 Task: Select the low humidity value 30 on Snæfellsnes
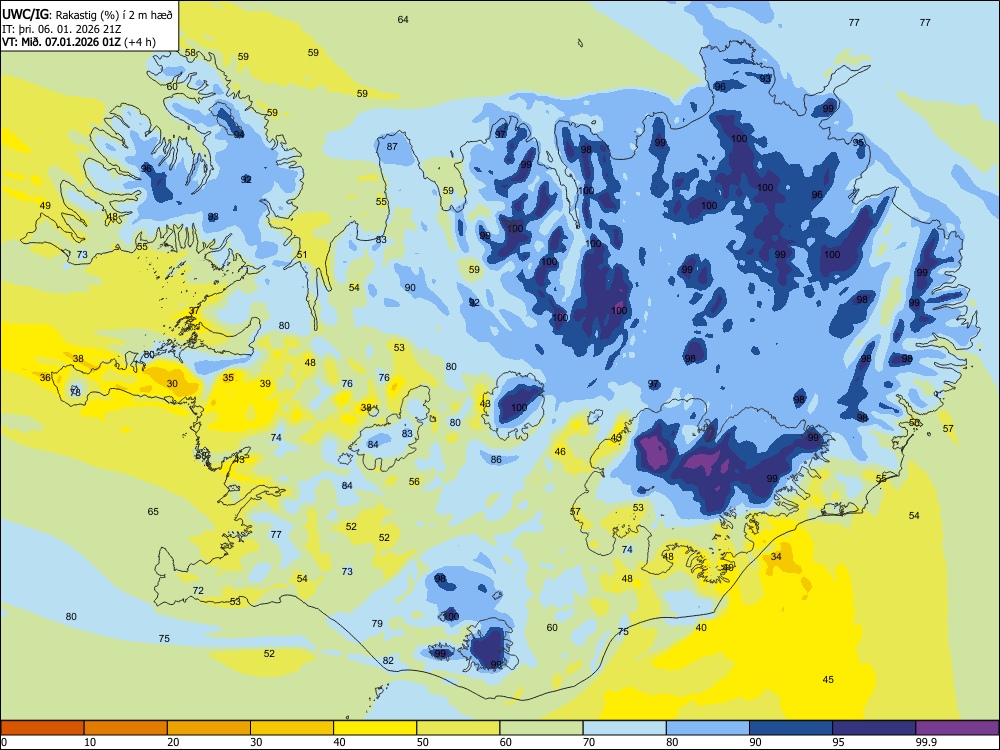click(172, 384)
